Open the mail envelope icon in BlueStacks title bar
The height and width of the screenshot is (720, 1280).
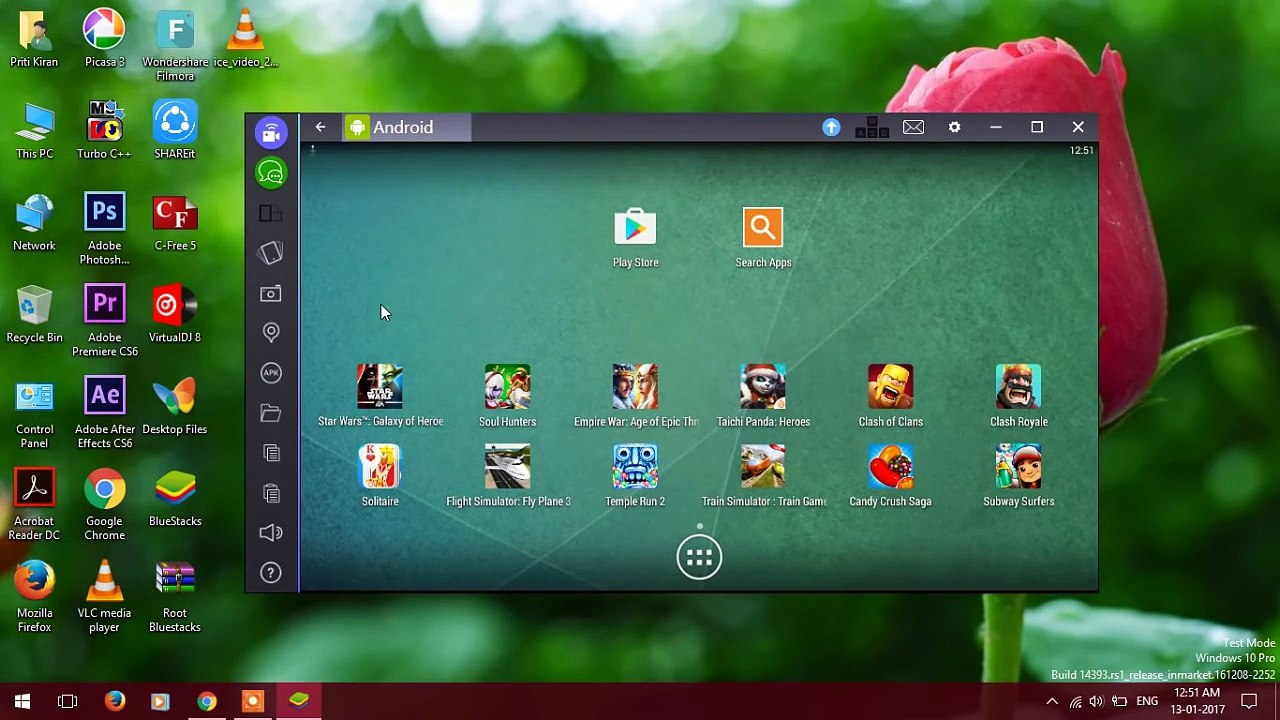tap(913, 127)
